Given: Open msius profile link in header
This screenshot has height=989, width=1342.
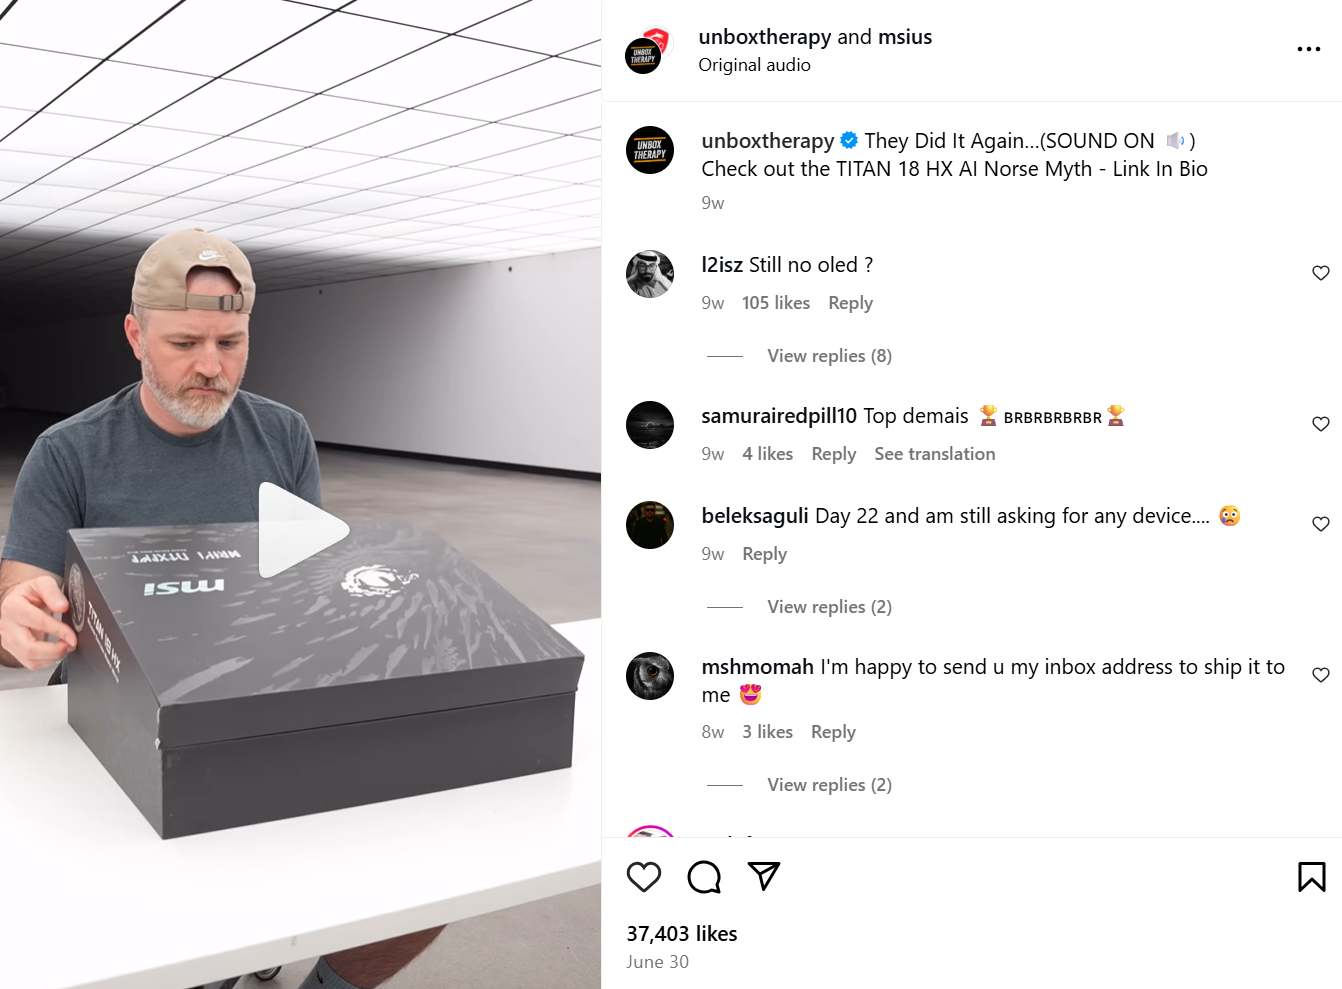Looking at the screenshot, I should (905, 37).
